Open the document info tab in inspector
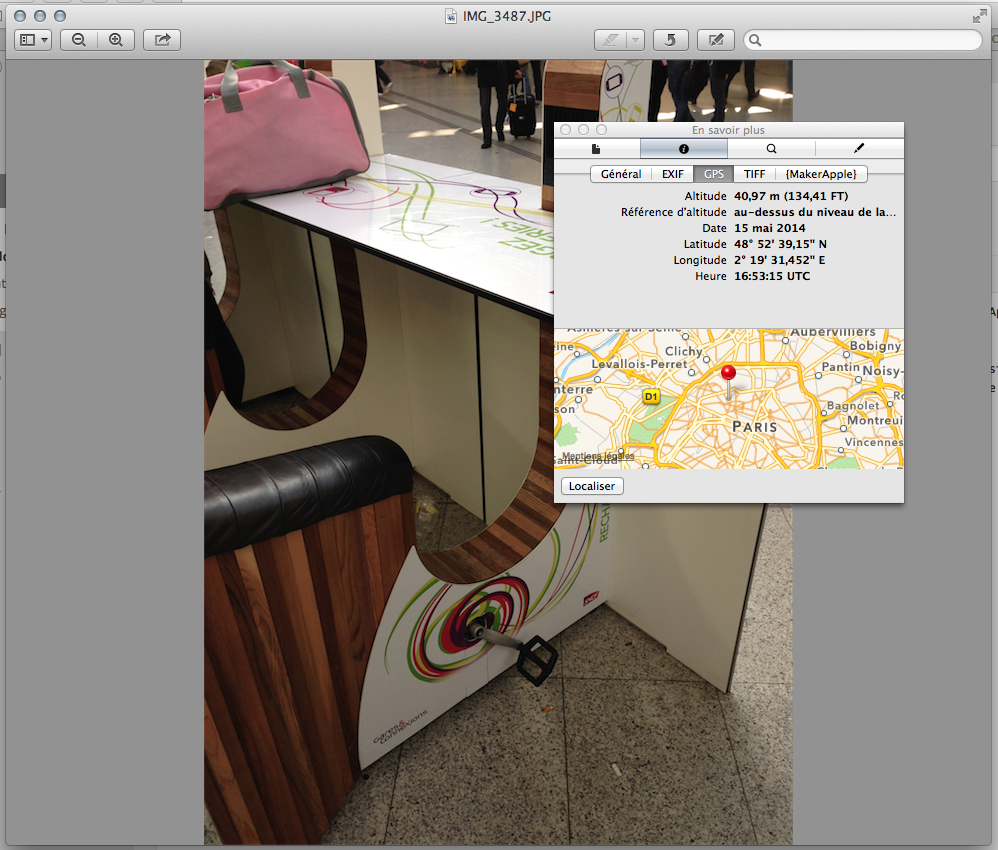This screenshot has width=998, height=850. pyautogui.click(x=596, y=148)
